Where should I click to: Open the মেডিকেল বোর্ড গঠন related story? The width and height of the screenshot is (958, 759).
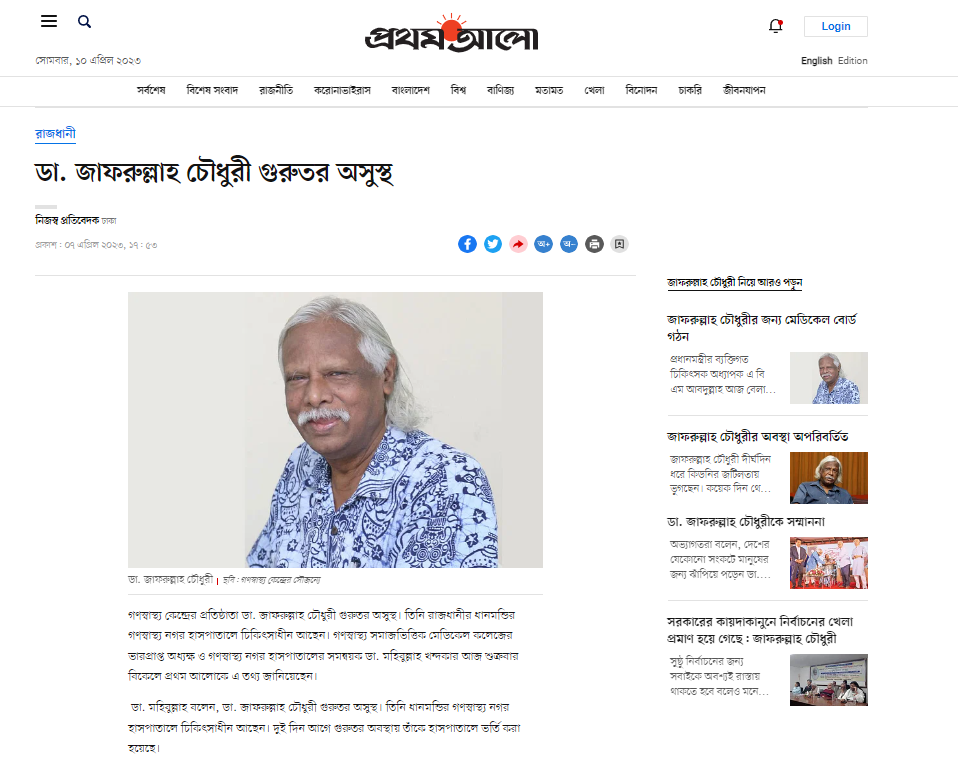[761, 328]
